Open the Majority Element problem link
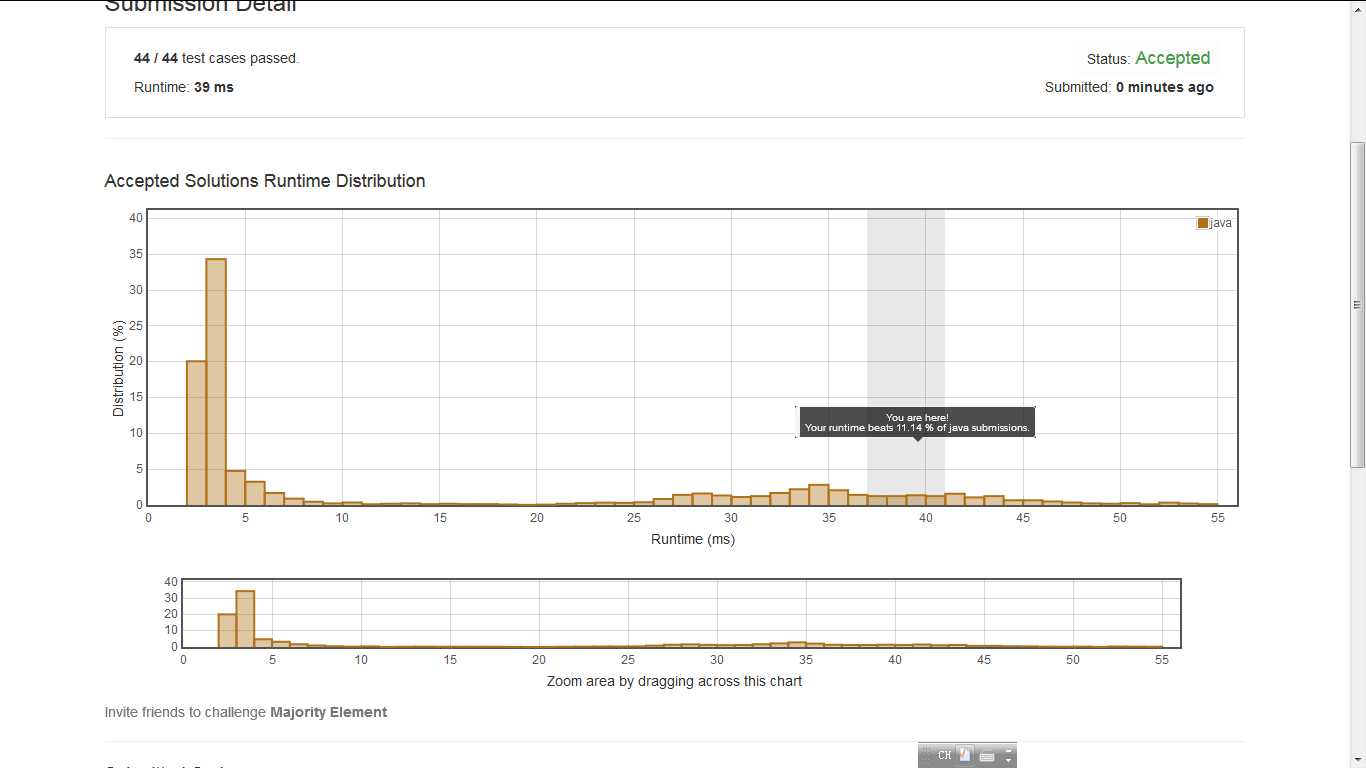Screen dimensions: 1366x768 [328, 712]
